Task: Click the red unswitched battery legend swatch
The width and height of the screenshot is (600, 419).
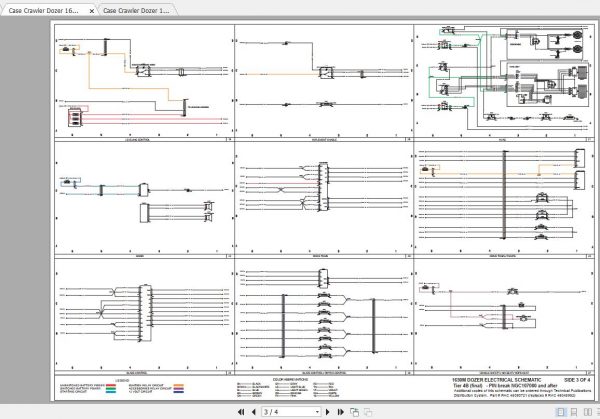Action: 111,385
